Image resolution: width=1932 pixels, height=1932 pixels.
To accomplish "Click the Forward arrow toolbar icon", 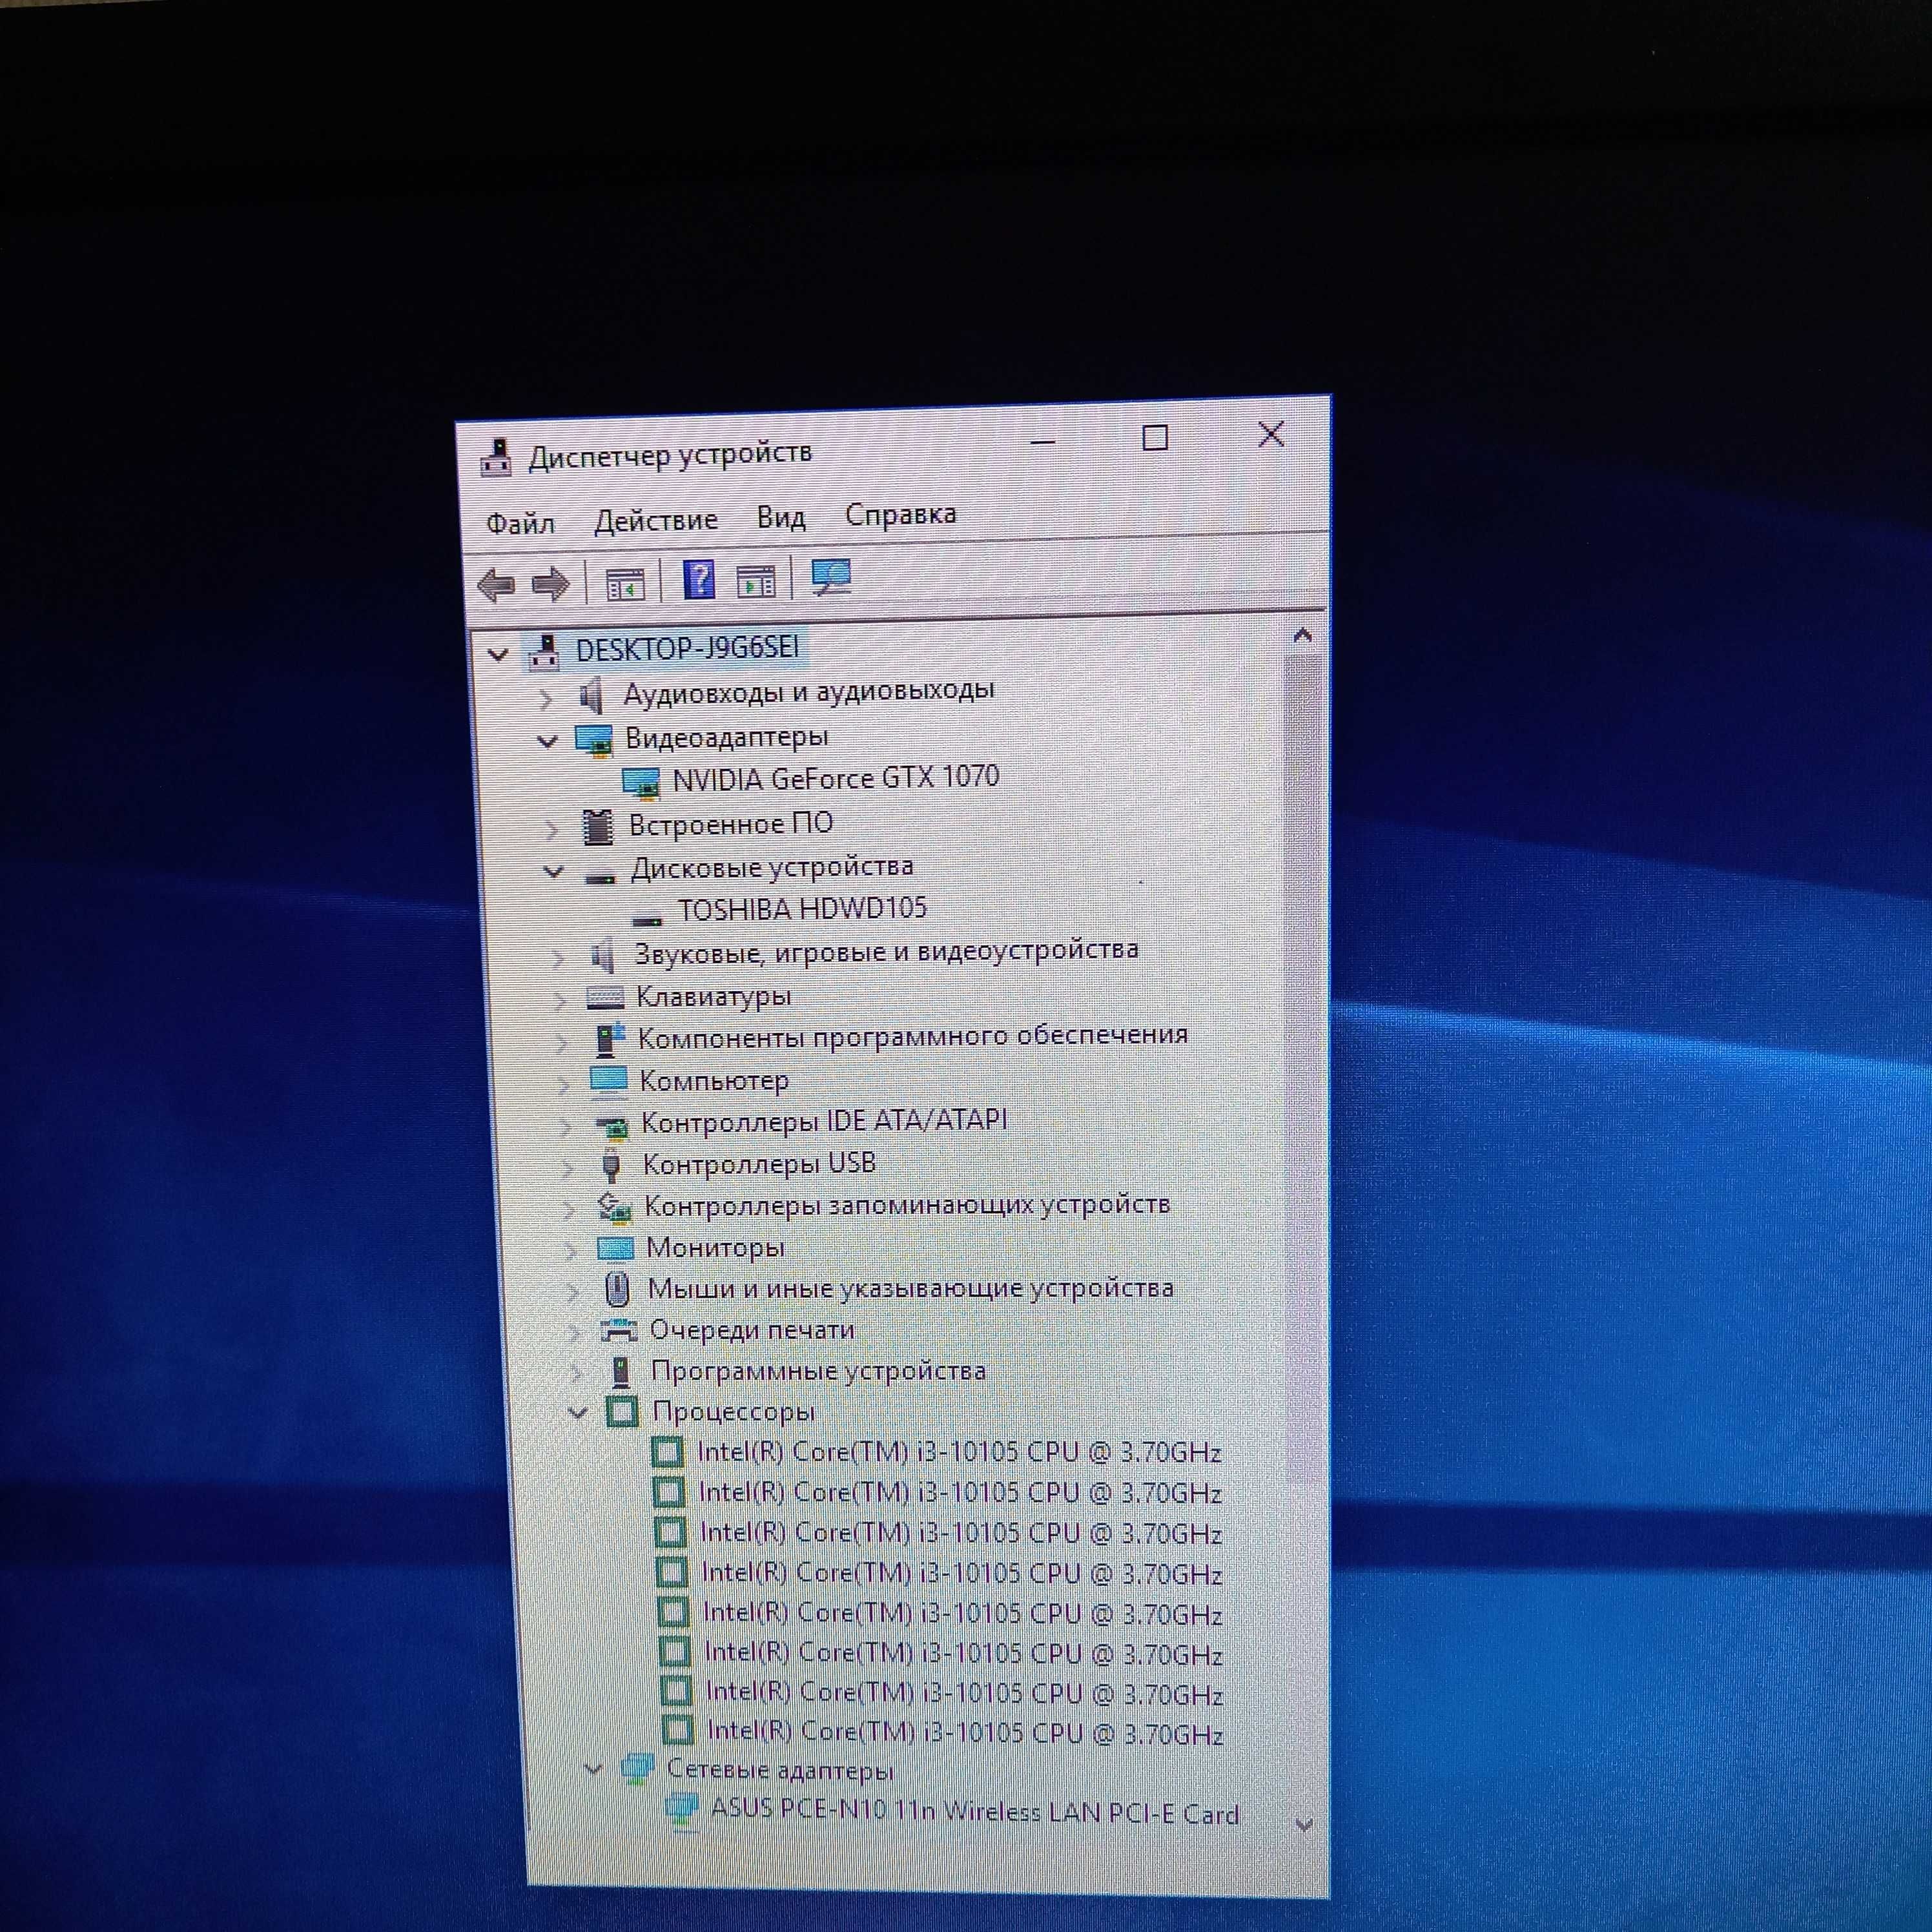I will coord(550,583).
